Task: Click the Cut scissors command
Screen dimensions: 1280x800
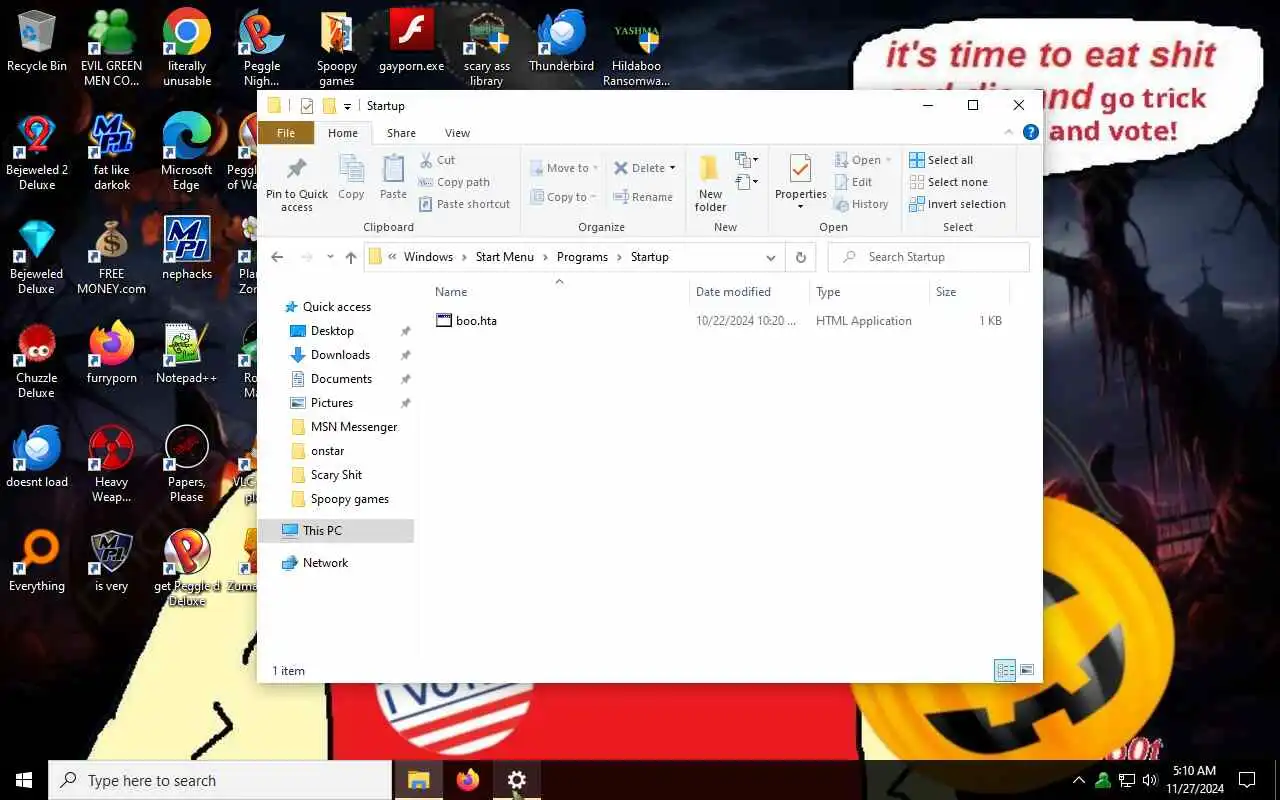Action: 437,160
